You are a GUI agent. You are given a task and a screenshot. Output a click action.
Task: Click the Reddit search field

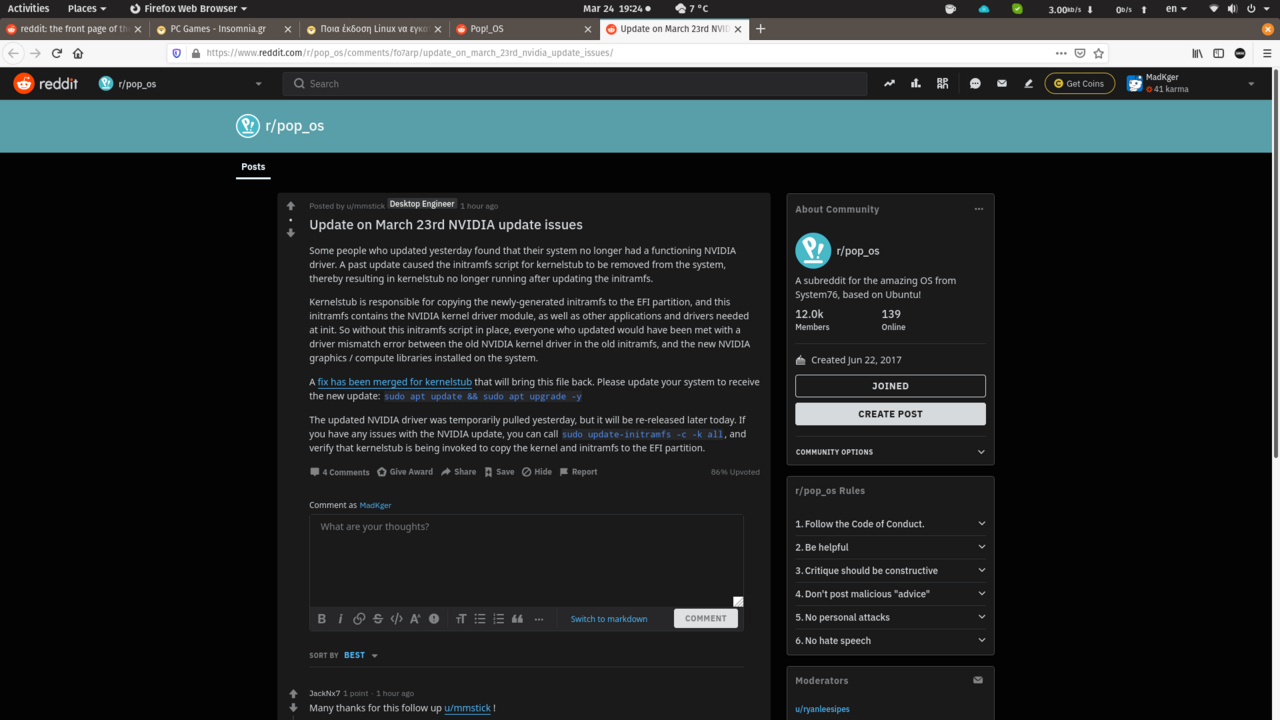click(575, 84)
